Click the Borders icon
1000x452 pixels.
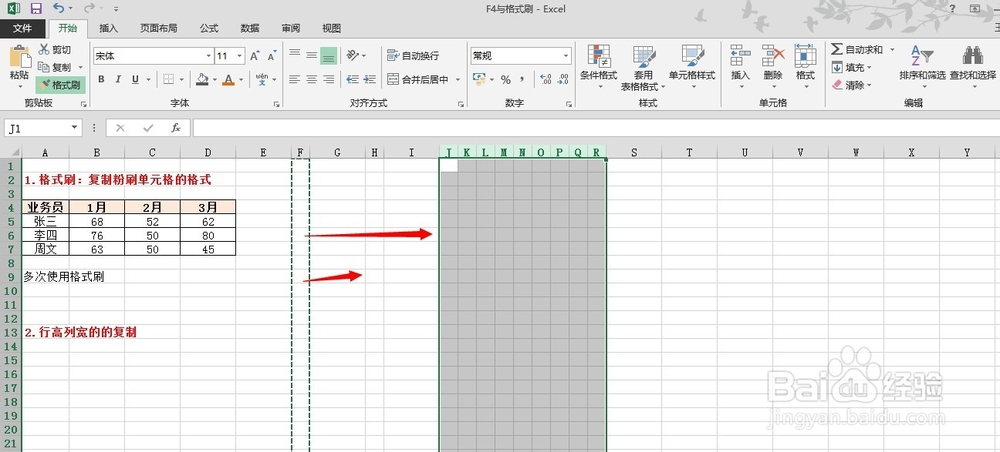point(168,80)
